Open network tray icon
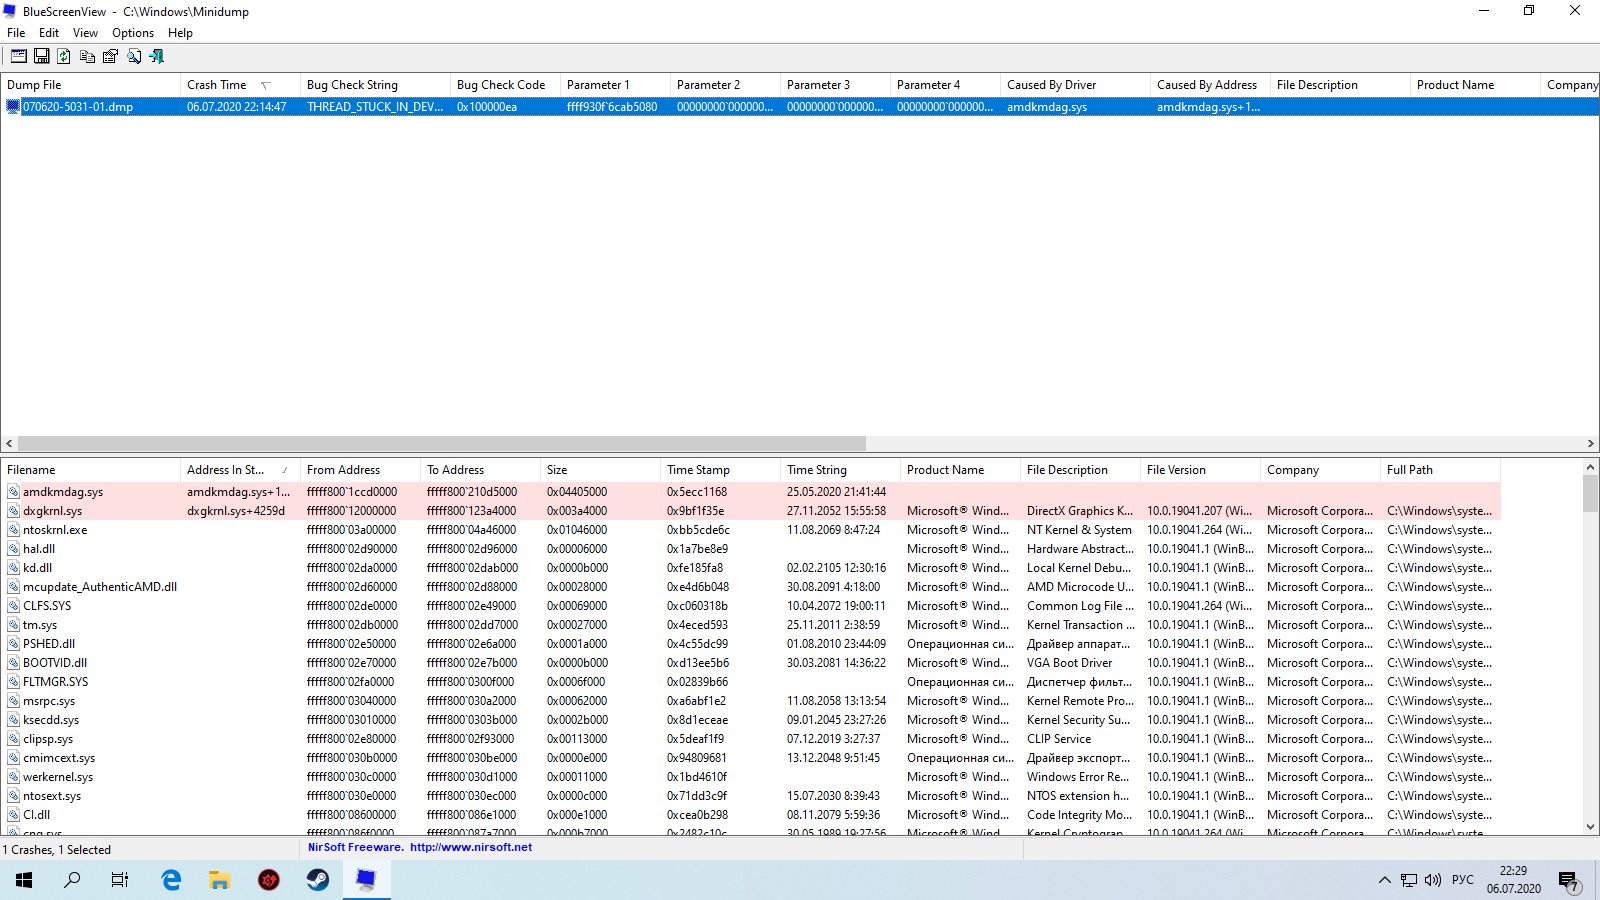 tap(1409, 880)
